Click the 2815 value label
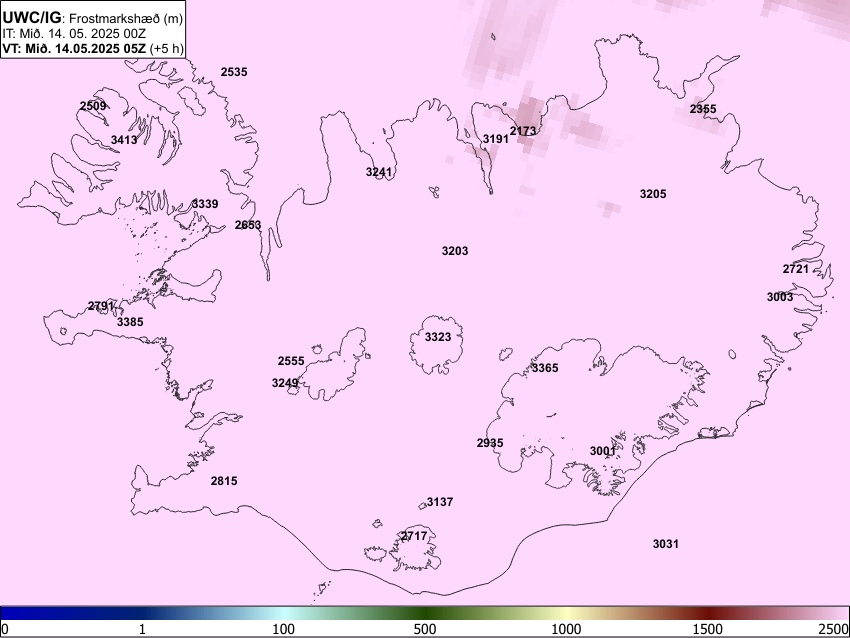This screenshot has height=638, width=850. (x=224, y=481)
